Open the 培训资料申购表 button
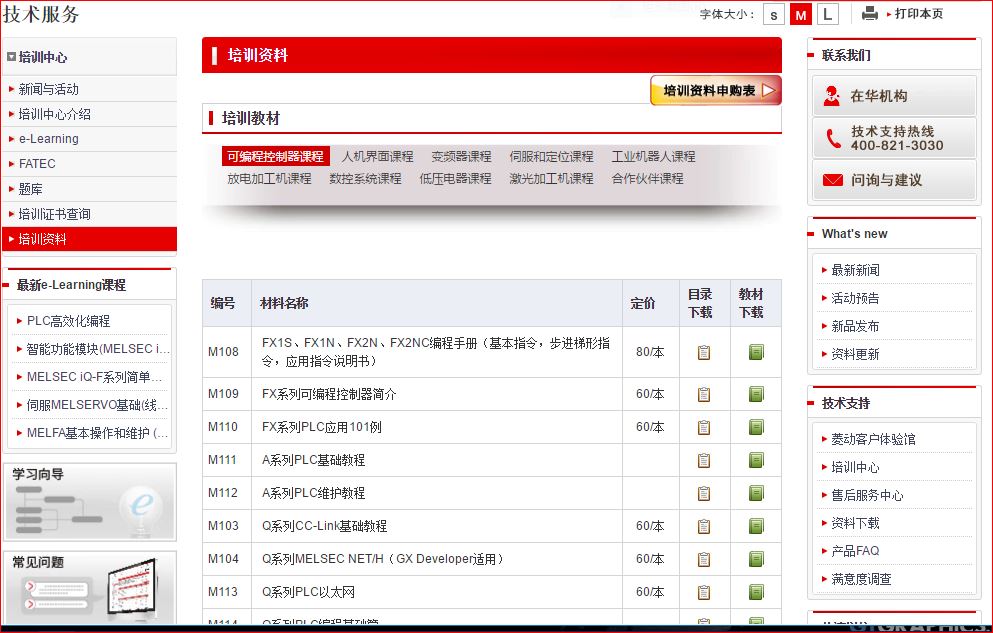The image size is (993, 633). (x=715, y=90)
